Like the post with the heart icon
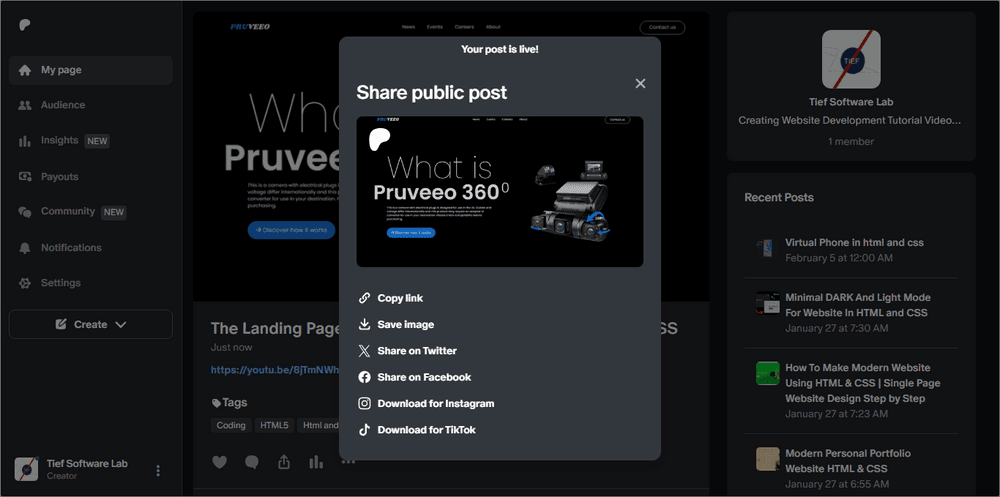The width and height of the screenshot is (1000, 497). tap(219, 463)
